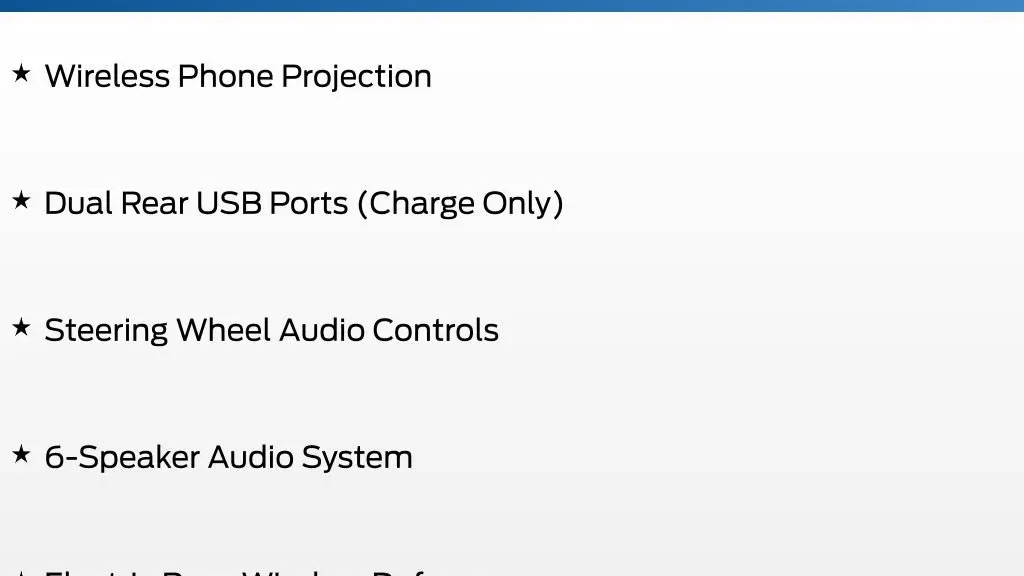
Task: Click the word "Steering" in the list
Action: pos(106,331)
